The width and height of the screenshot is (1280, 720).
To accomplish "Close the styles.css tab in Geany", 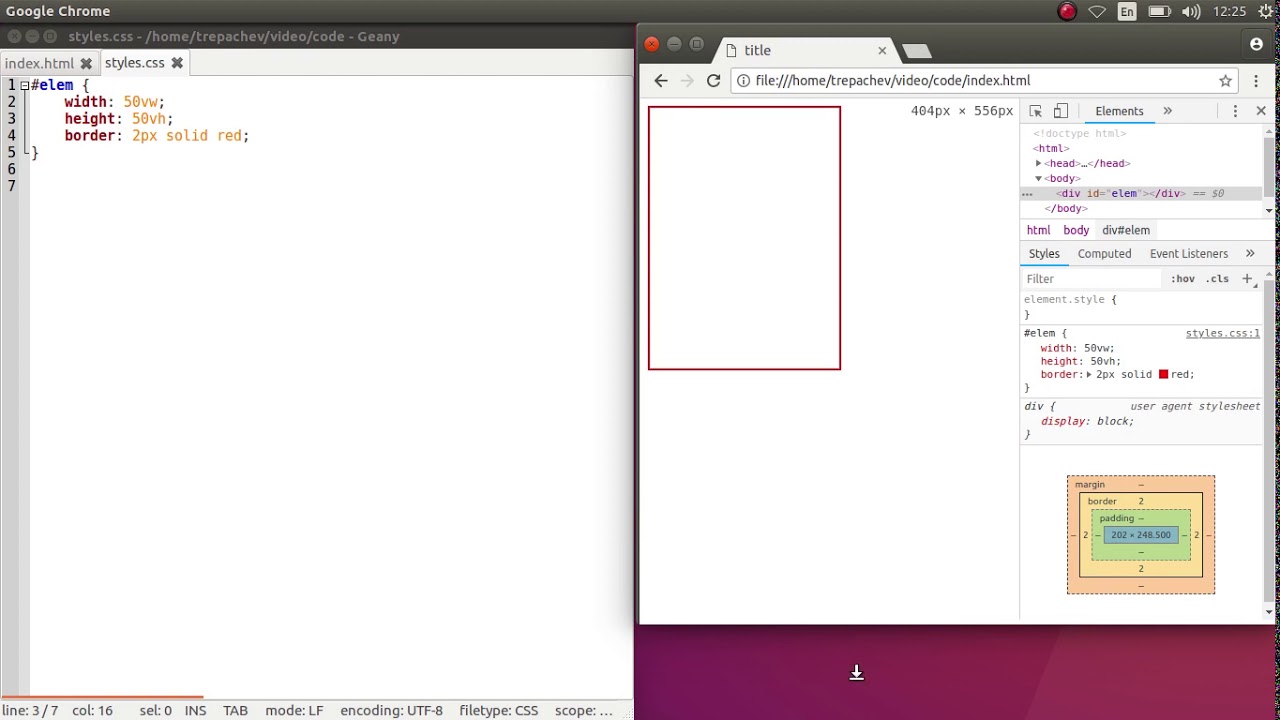I will pyautogui.click(x=177, y=63).
